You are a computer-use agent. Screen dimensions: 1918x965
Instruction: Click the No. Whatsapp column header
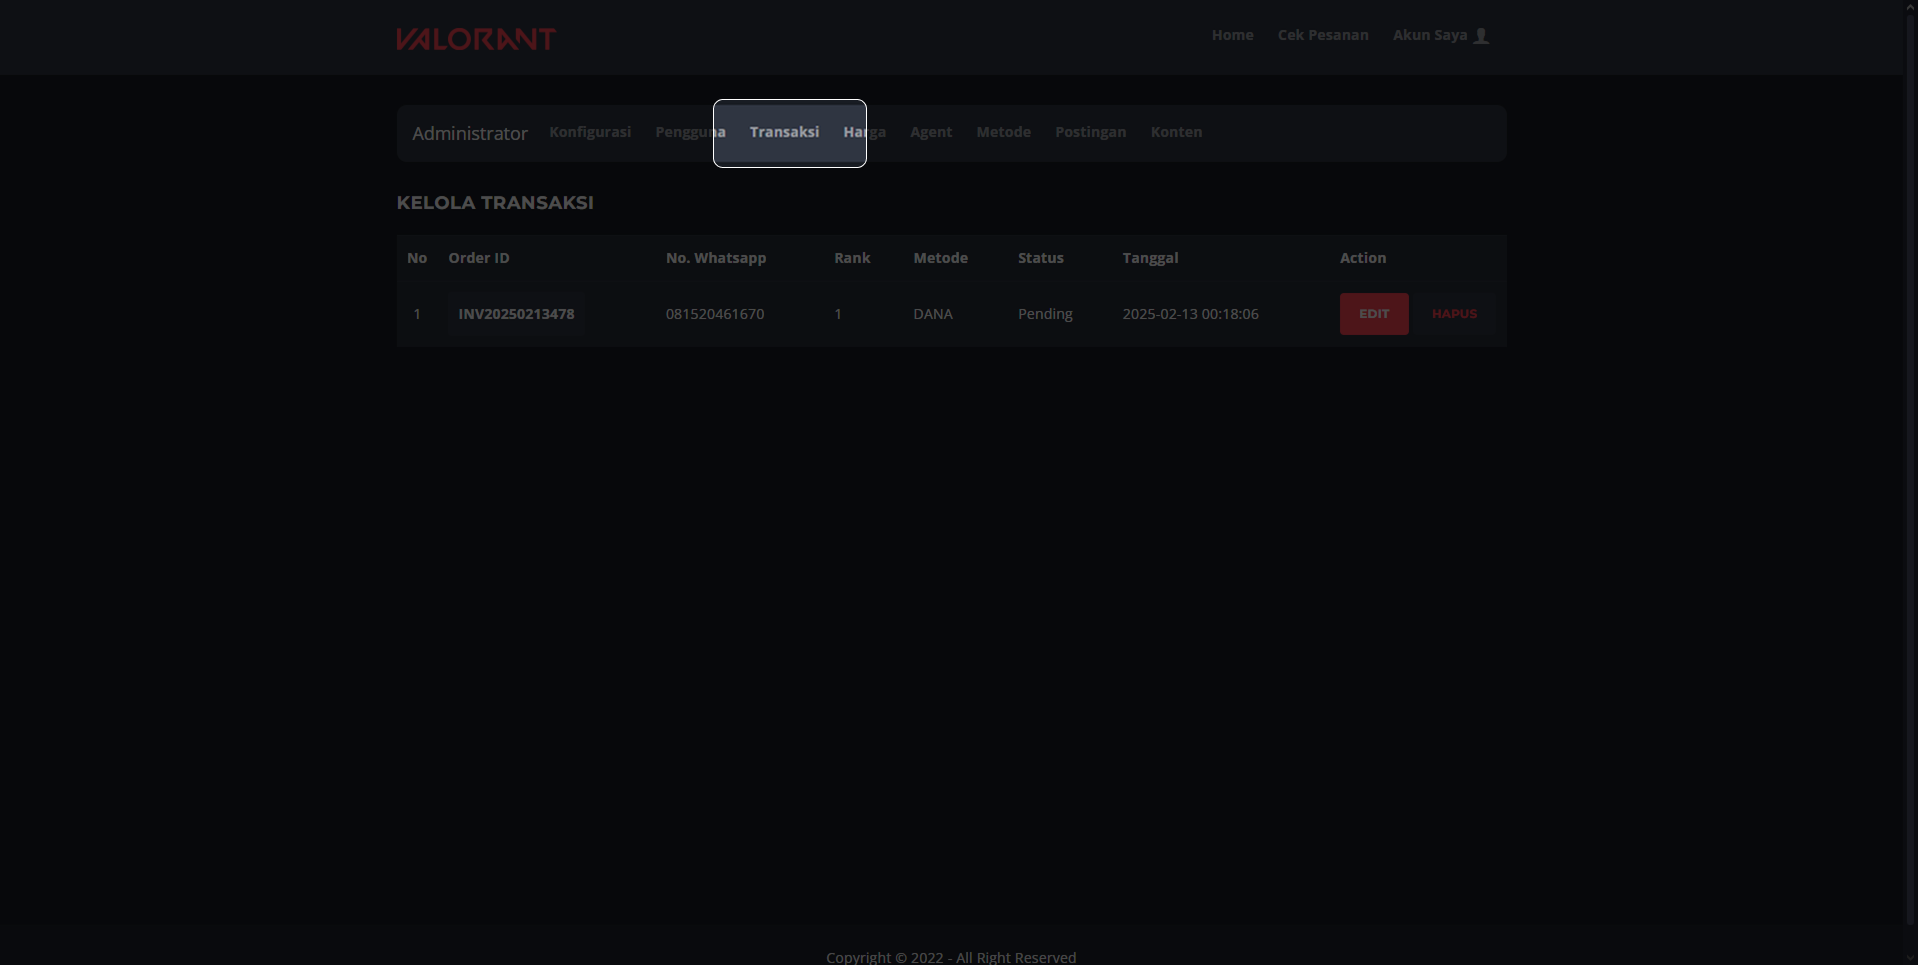pyautogui.click(x=716, y=258)
